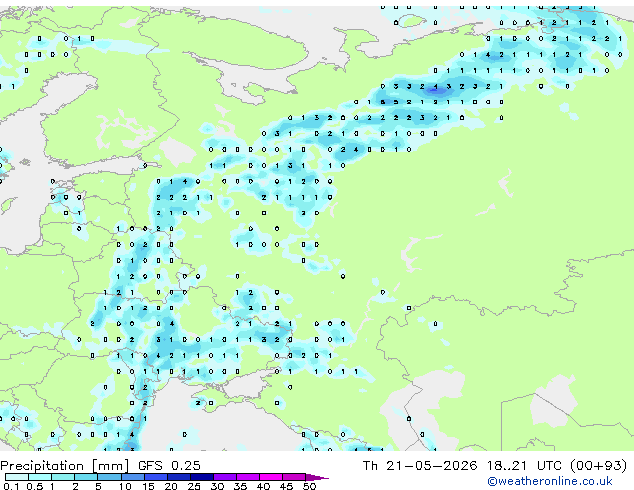Screen dimensions: 634x490
Task: Click the '[mm]' unit label
Action: pos(110,466)
